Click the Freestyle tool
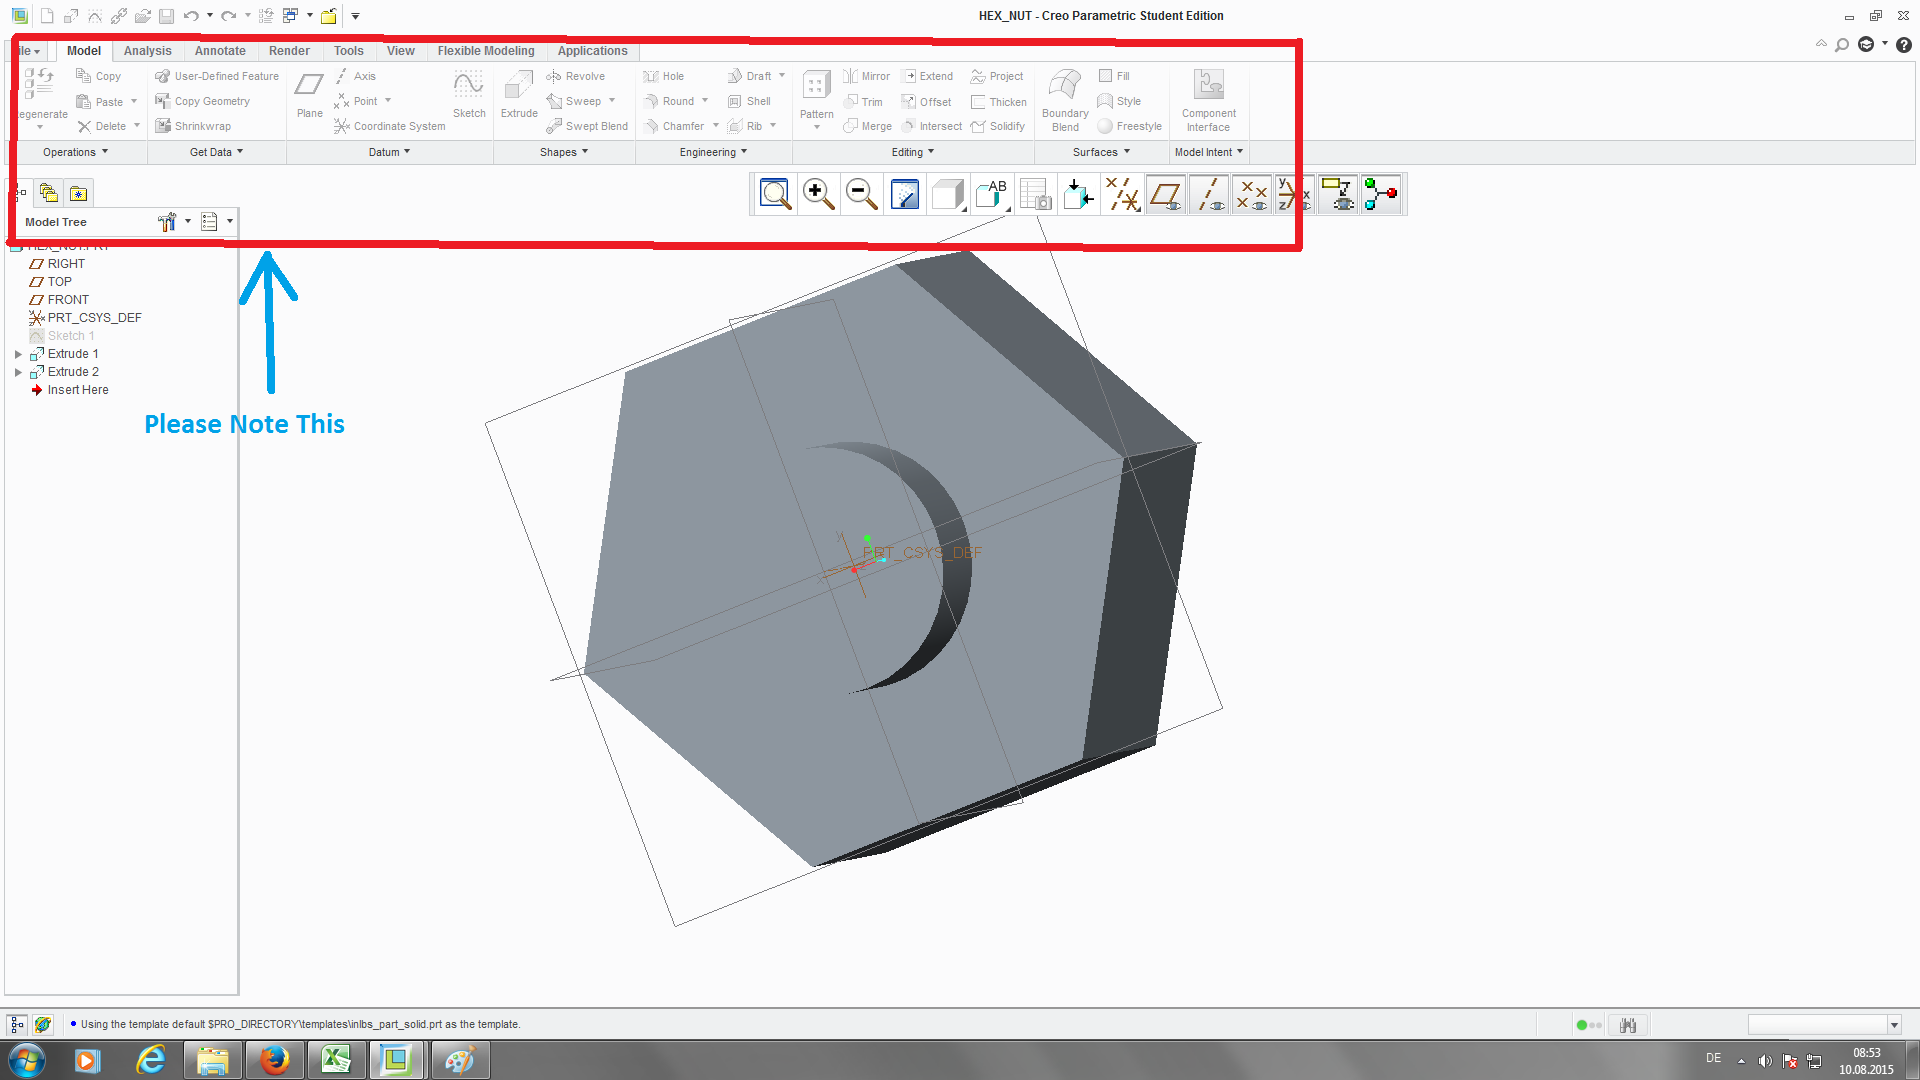The image size is (1920, 1080). click(1130, 126)
